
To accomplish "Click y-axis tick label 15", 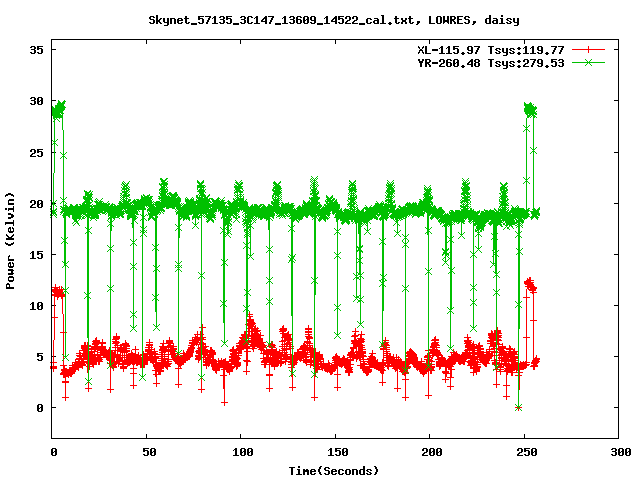I will [x=37, y=255].
